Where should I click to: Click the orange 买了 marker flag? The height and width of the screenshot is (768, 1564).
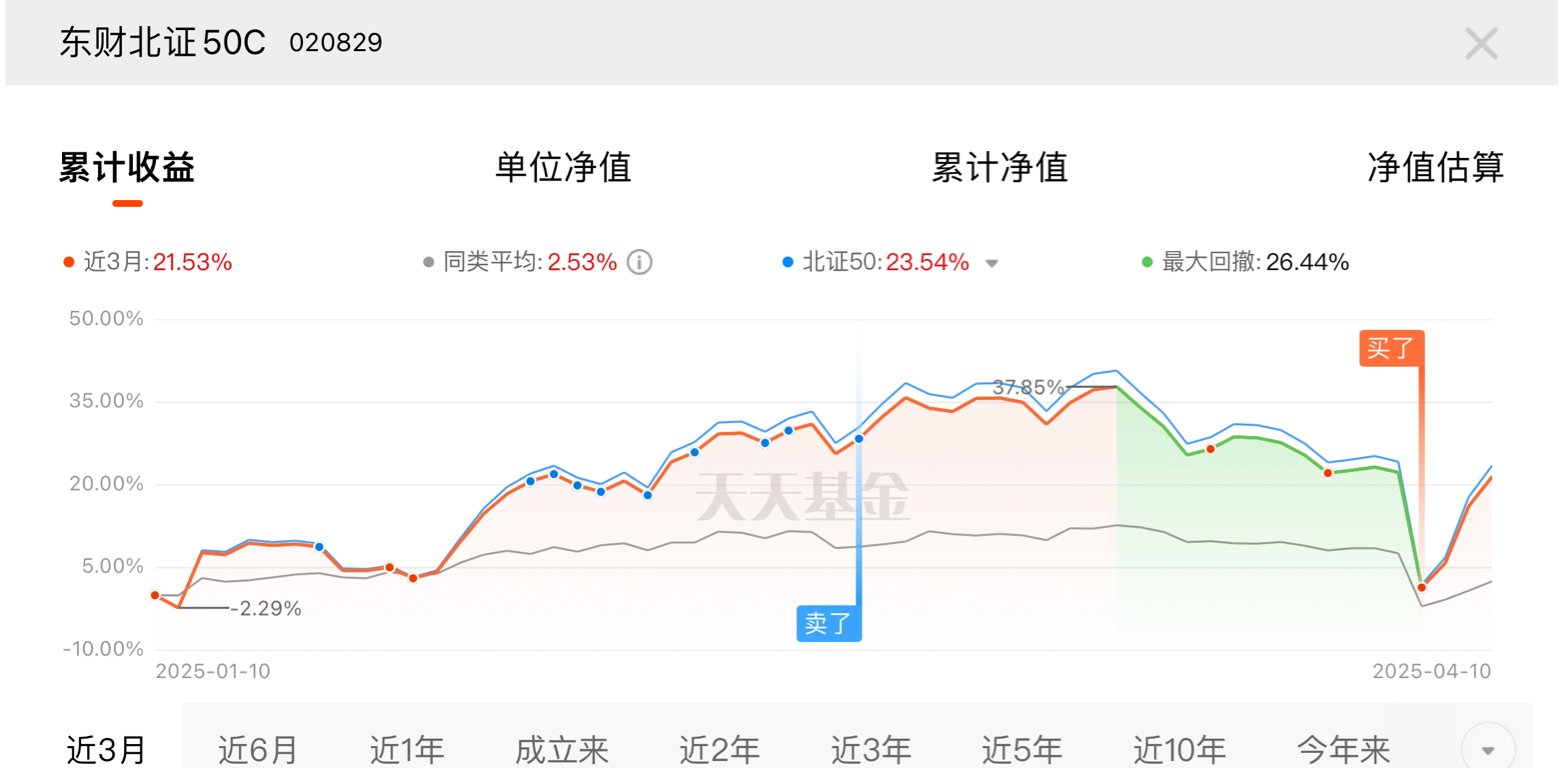coord(1392,348)
